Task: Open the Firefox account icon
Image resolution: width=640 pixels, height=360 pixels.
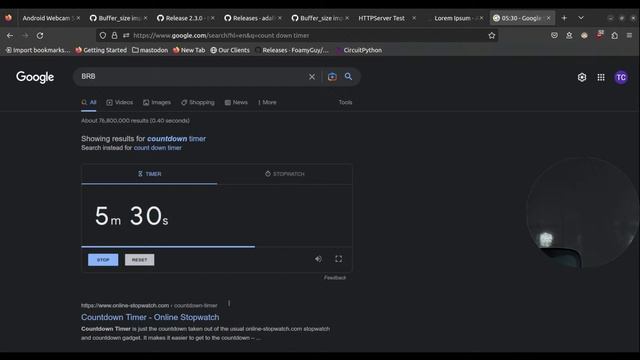Action: [569, 36]
